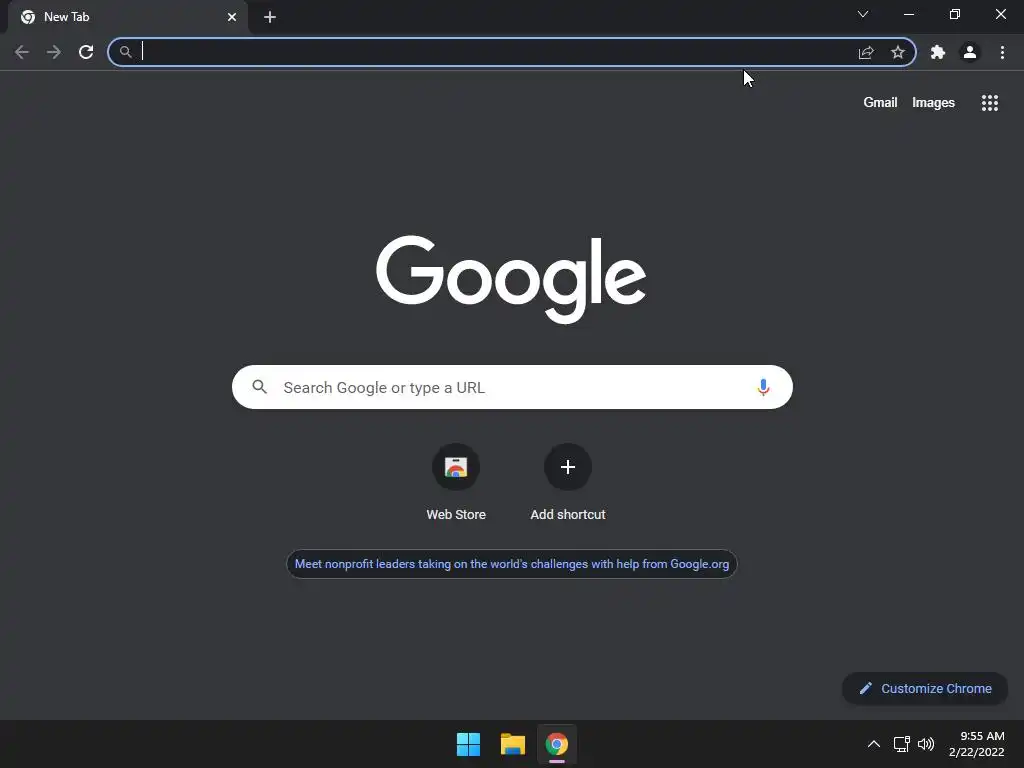Close the New Tab tab

(x=232, y=17)
